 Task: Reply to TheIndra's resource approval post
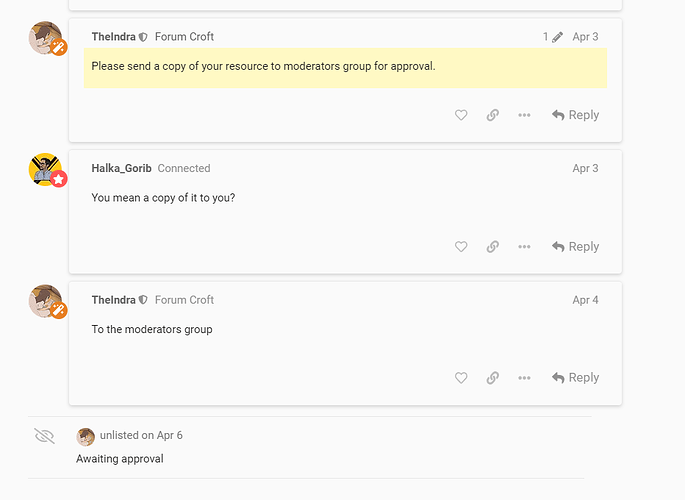(575, 115)
